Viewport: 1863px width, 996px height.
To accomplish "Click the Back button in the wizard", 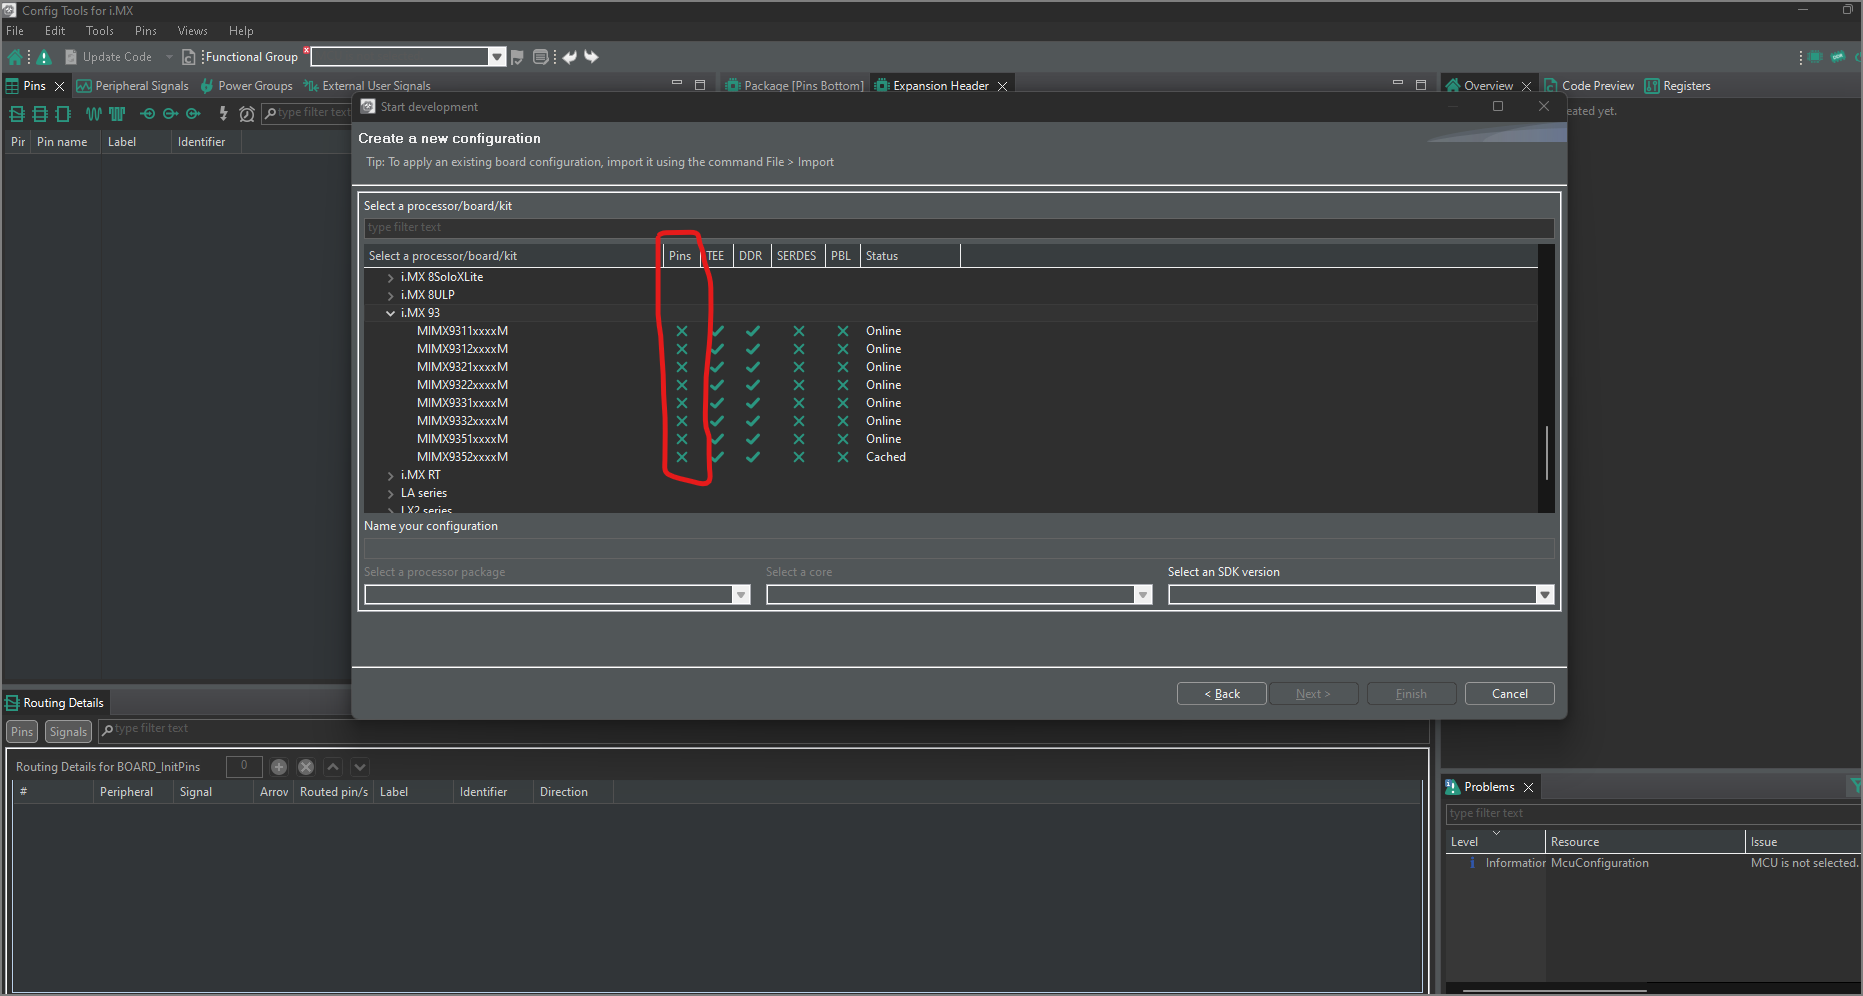I will coord(1221,693).
